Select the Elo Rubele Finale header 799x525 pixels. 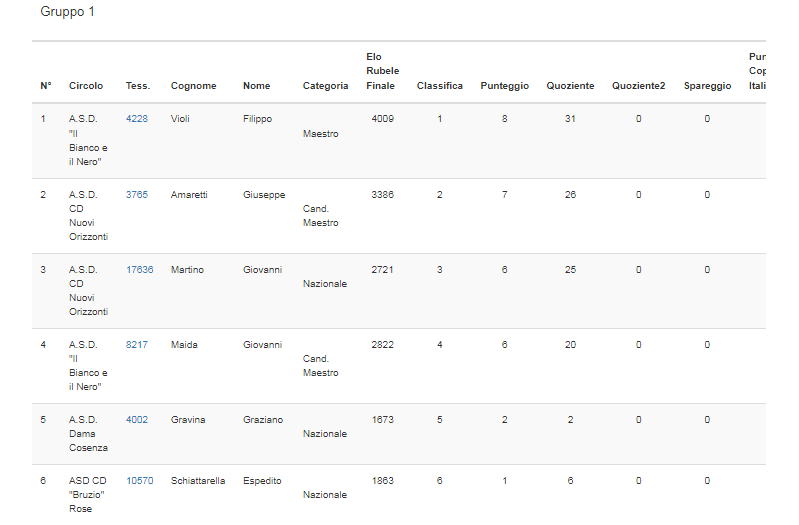382,71
